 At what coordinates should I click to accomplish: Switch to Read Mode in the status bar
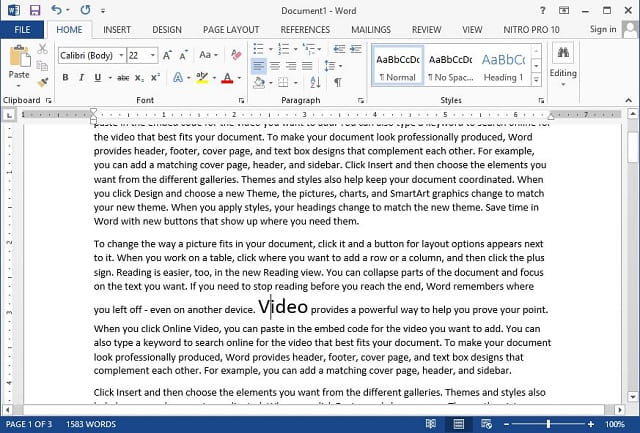(431, 424)
